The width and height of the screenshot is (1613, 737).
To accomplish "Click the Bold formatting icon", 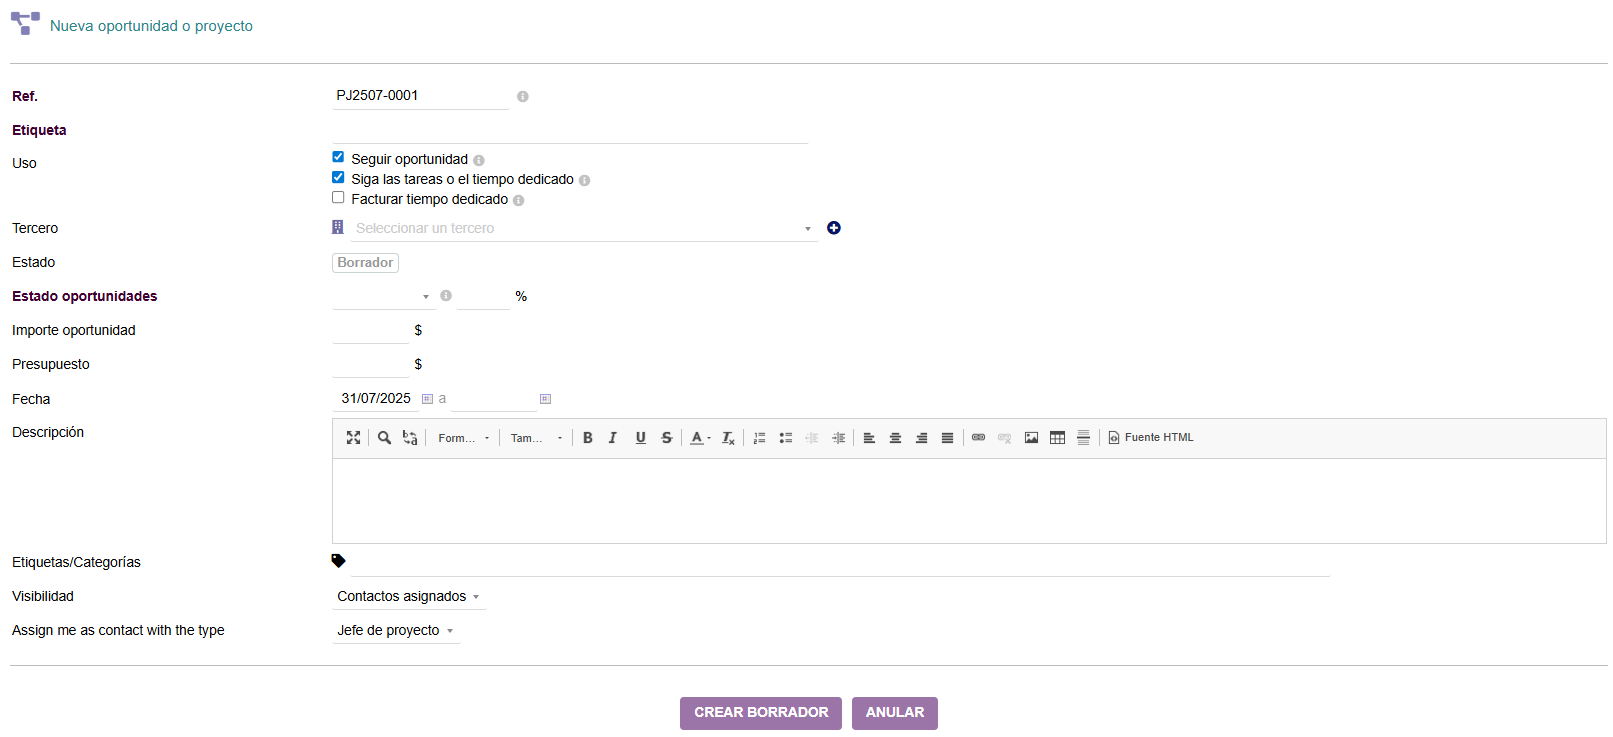I will click(588, 438).
